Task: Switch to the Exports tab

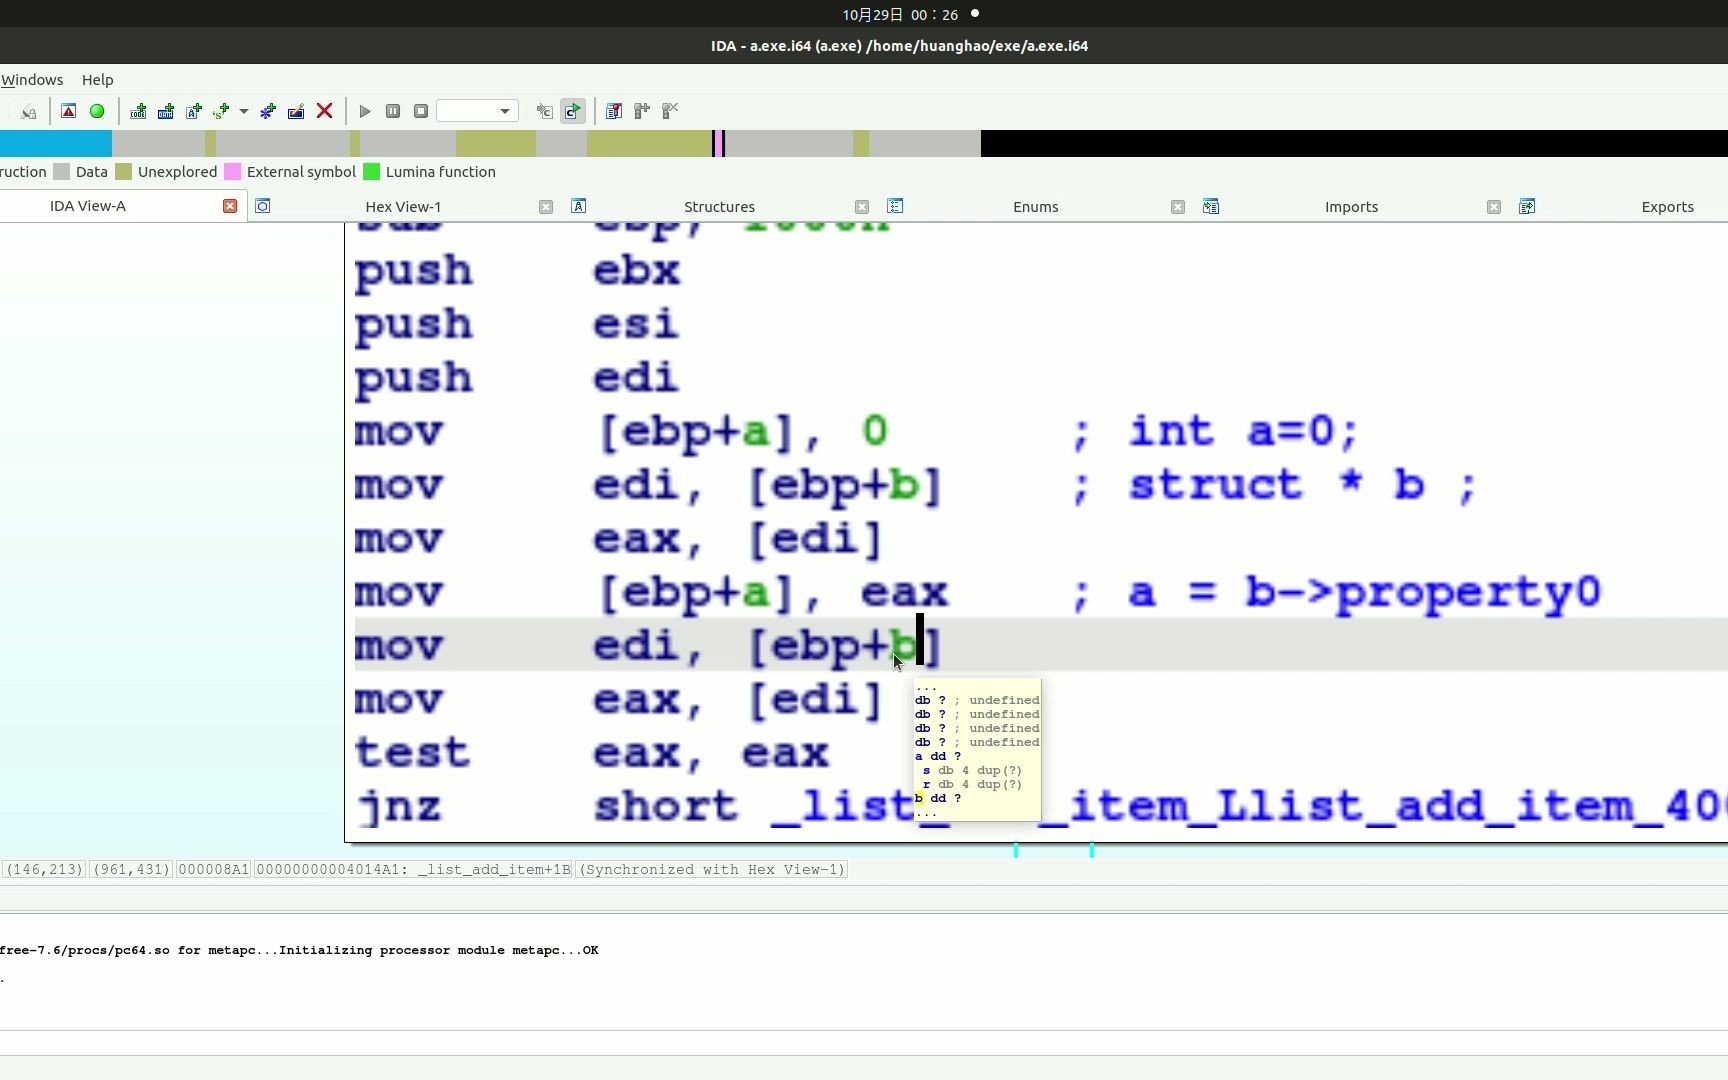Action: pyautogui.click(x=1668, y=207)
